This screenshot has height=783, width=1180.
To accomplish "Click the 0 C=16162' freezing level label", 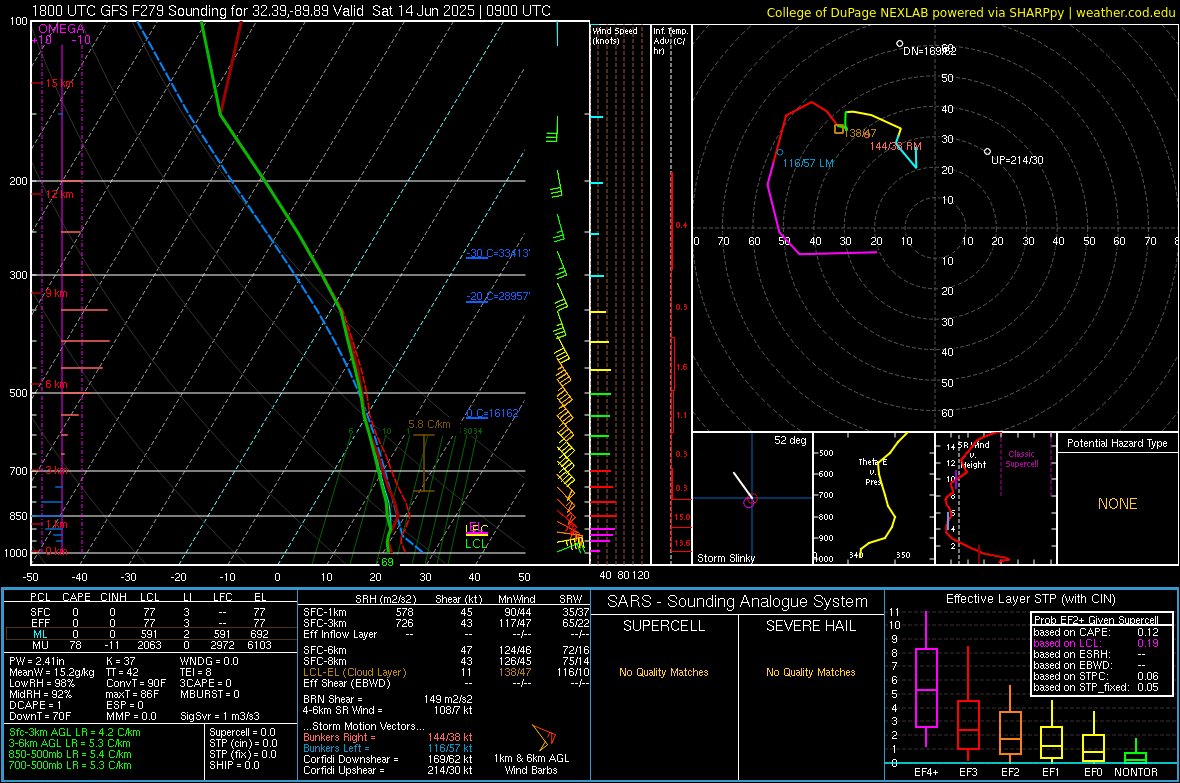I will [492, 413].
